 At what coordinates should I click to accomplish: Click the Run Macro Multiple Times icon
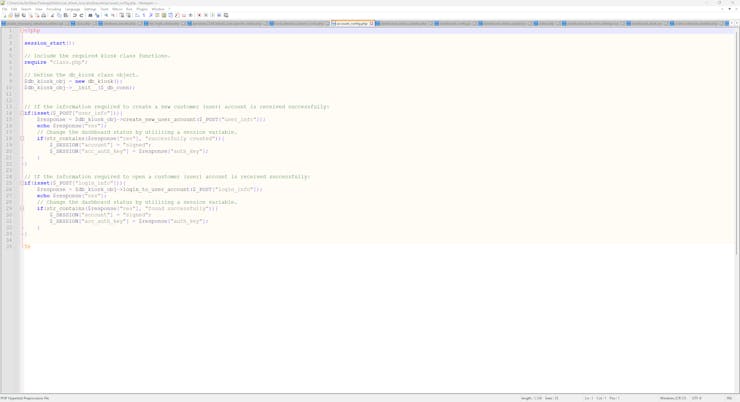[x=219, y=16]
